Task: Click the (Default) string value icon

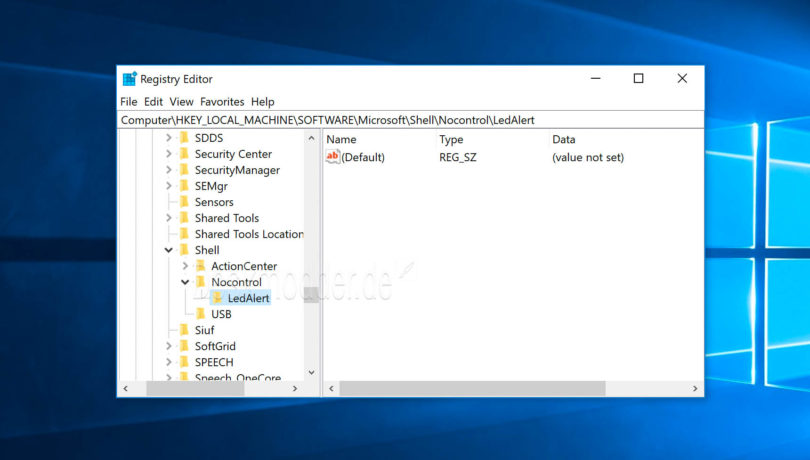Action: tap(333, 157)
